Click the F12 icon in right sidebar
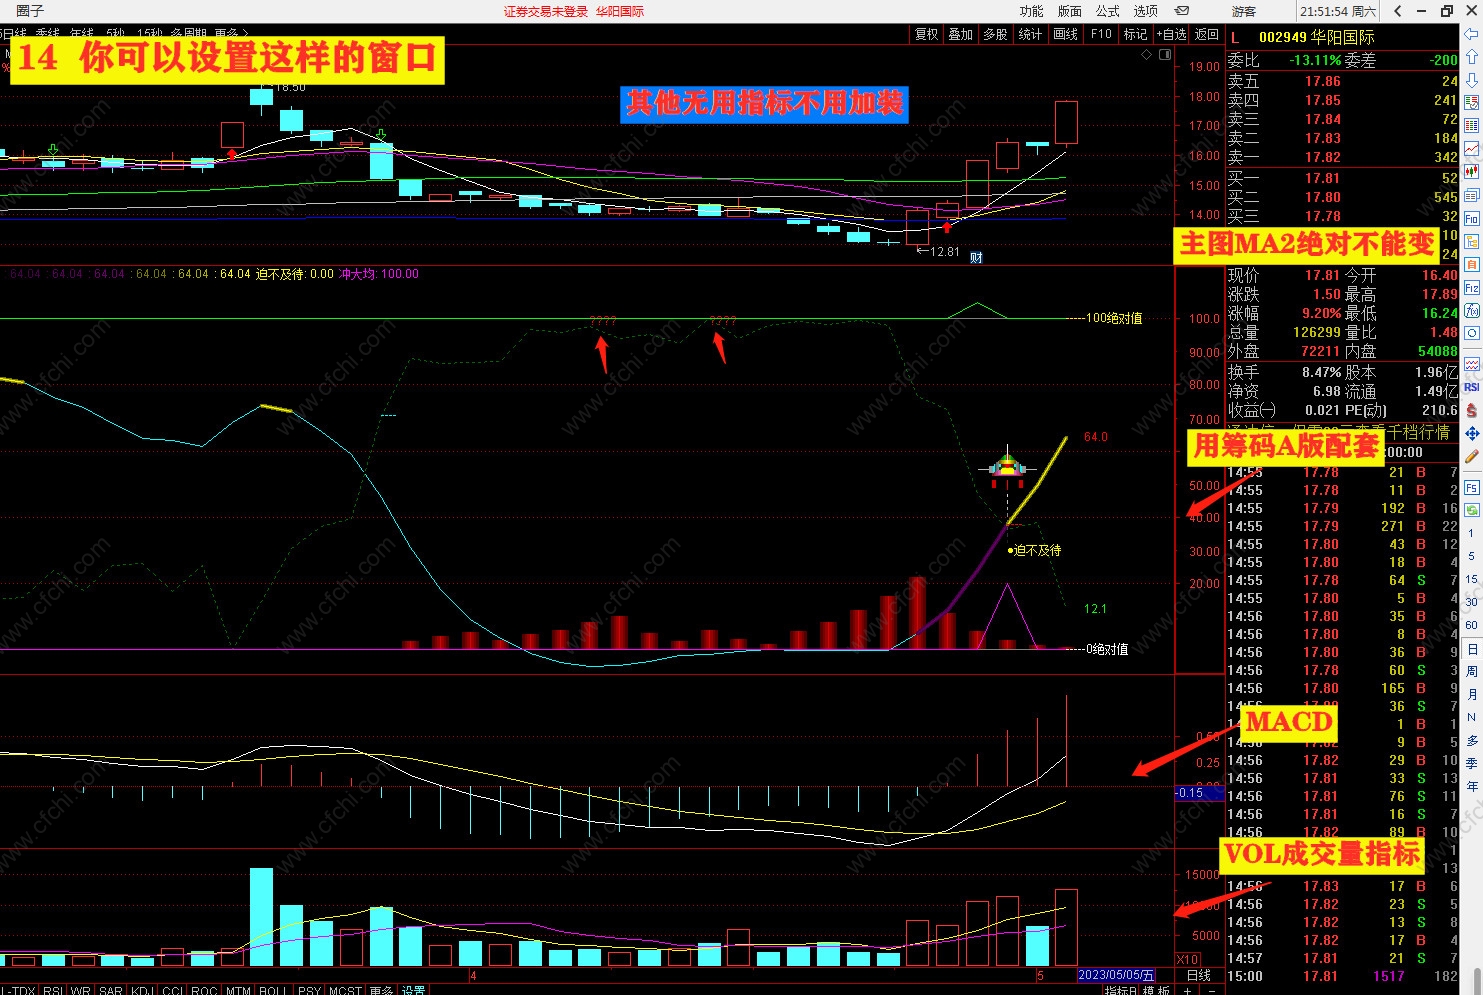This screenshot has width=1483, height=995. point(1472,287)
